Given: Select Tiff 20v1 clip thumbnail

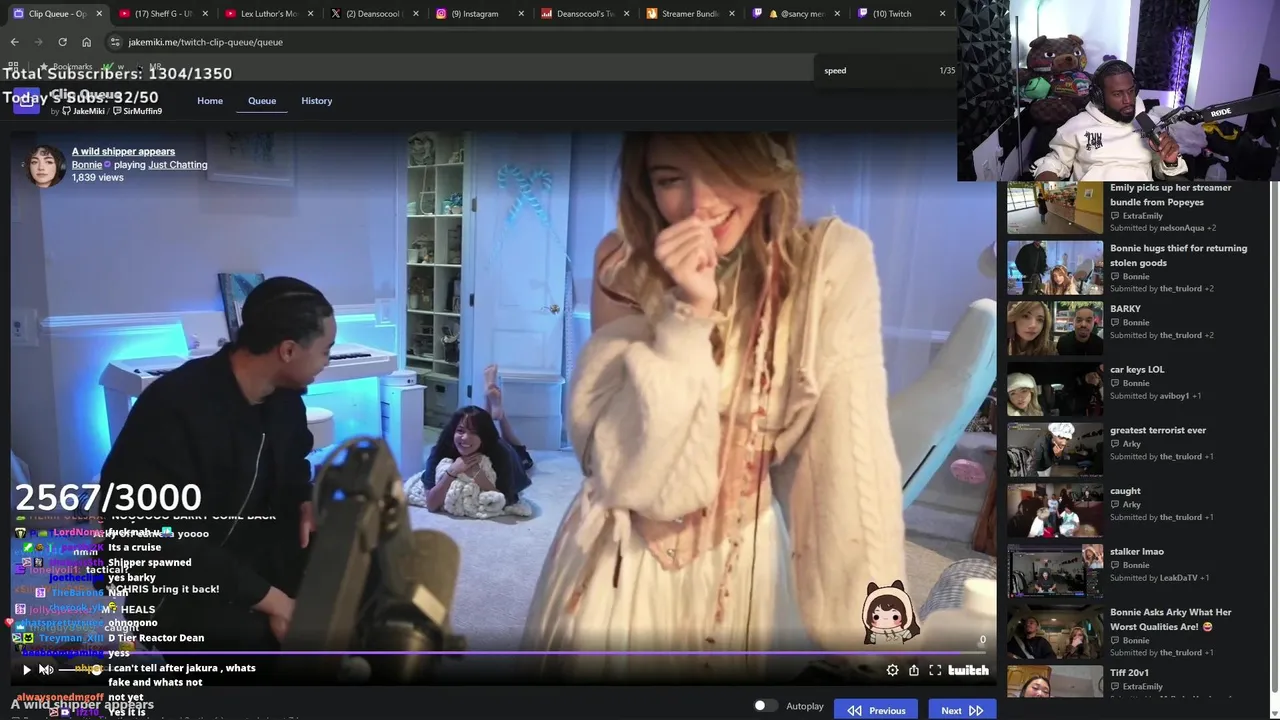Looking at the screenshot, I should [x=1055, y=681].
